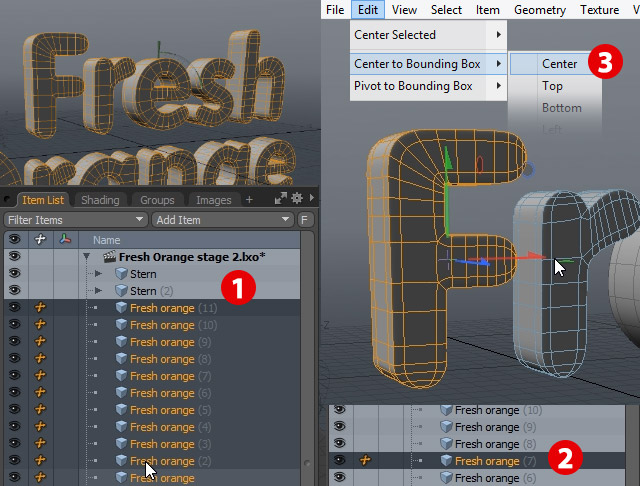Hide Fresh orange (7) in right list
Image resolution: width=640 pixels, height=486 pixels.
tap(340, 460)
